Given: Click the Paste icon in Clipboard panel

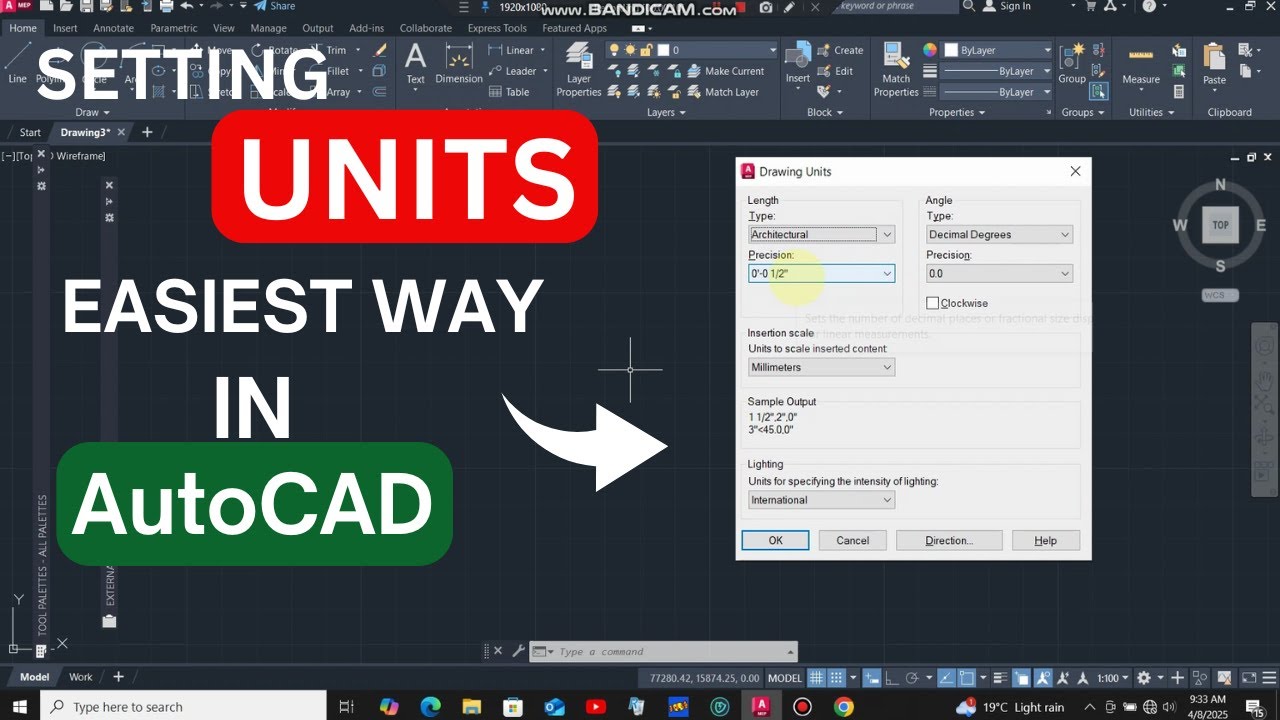Looking at the screenshot, I should pyautogui.click(x=1214, y=56).
